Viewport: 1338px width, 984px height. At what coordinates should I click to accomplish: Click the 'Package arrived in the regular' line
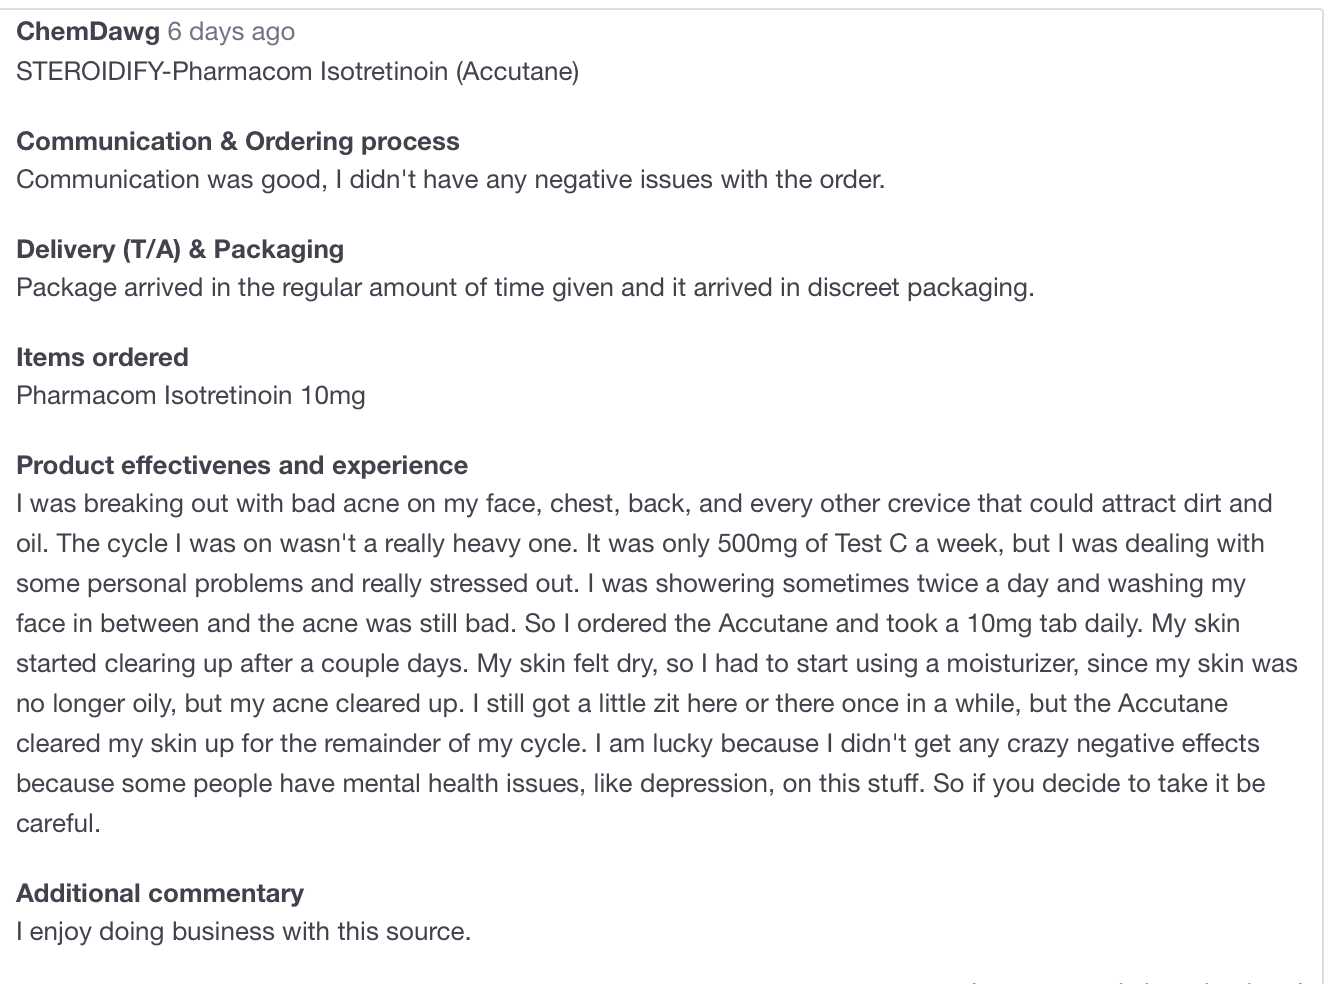[x=525, y=288]
